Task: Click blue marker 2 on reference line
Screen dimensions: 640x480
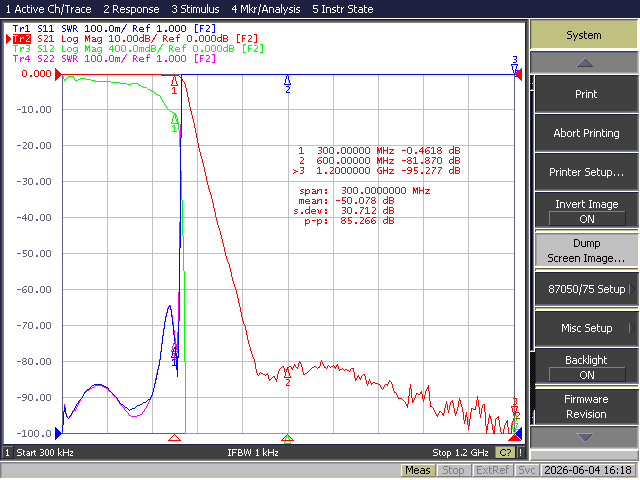Action: pos(288,84)
